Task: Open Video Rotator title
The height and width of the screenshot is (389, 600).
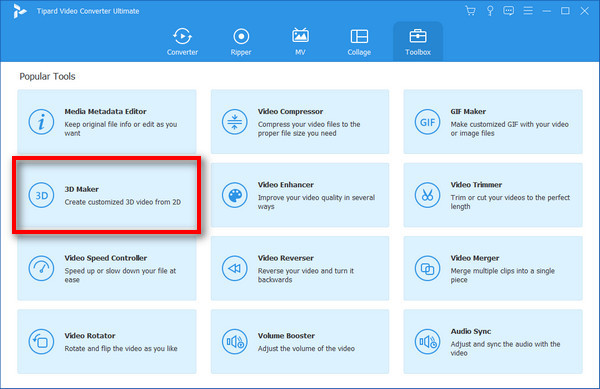Action: 90,335
